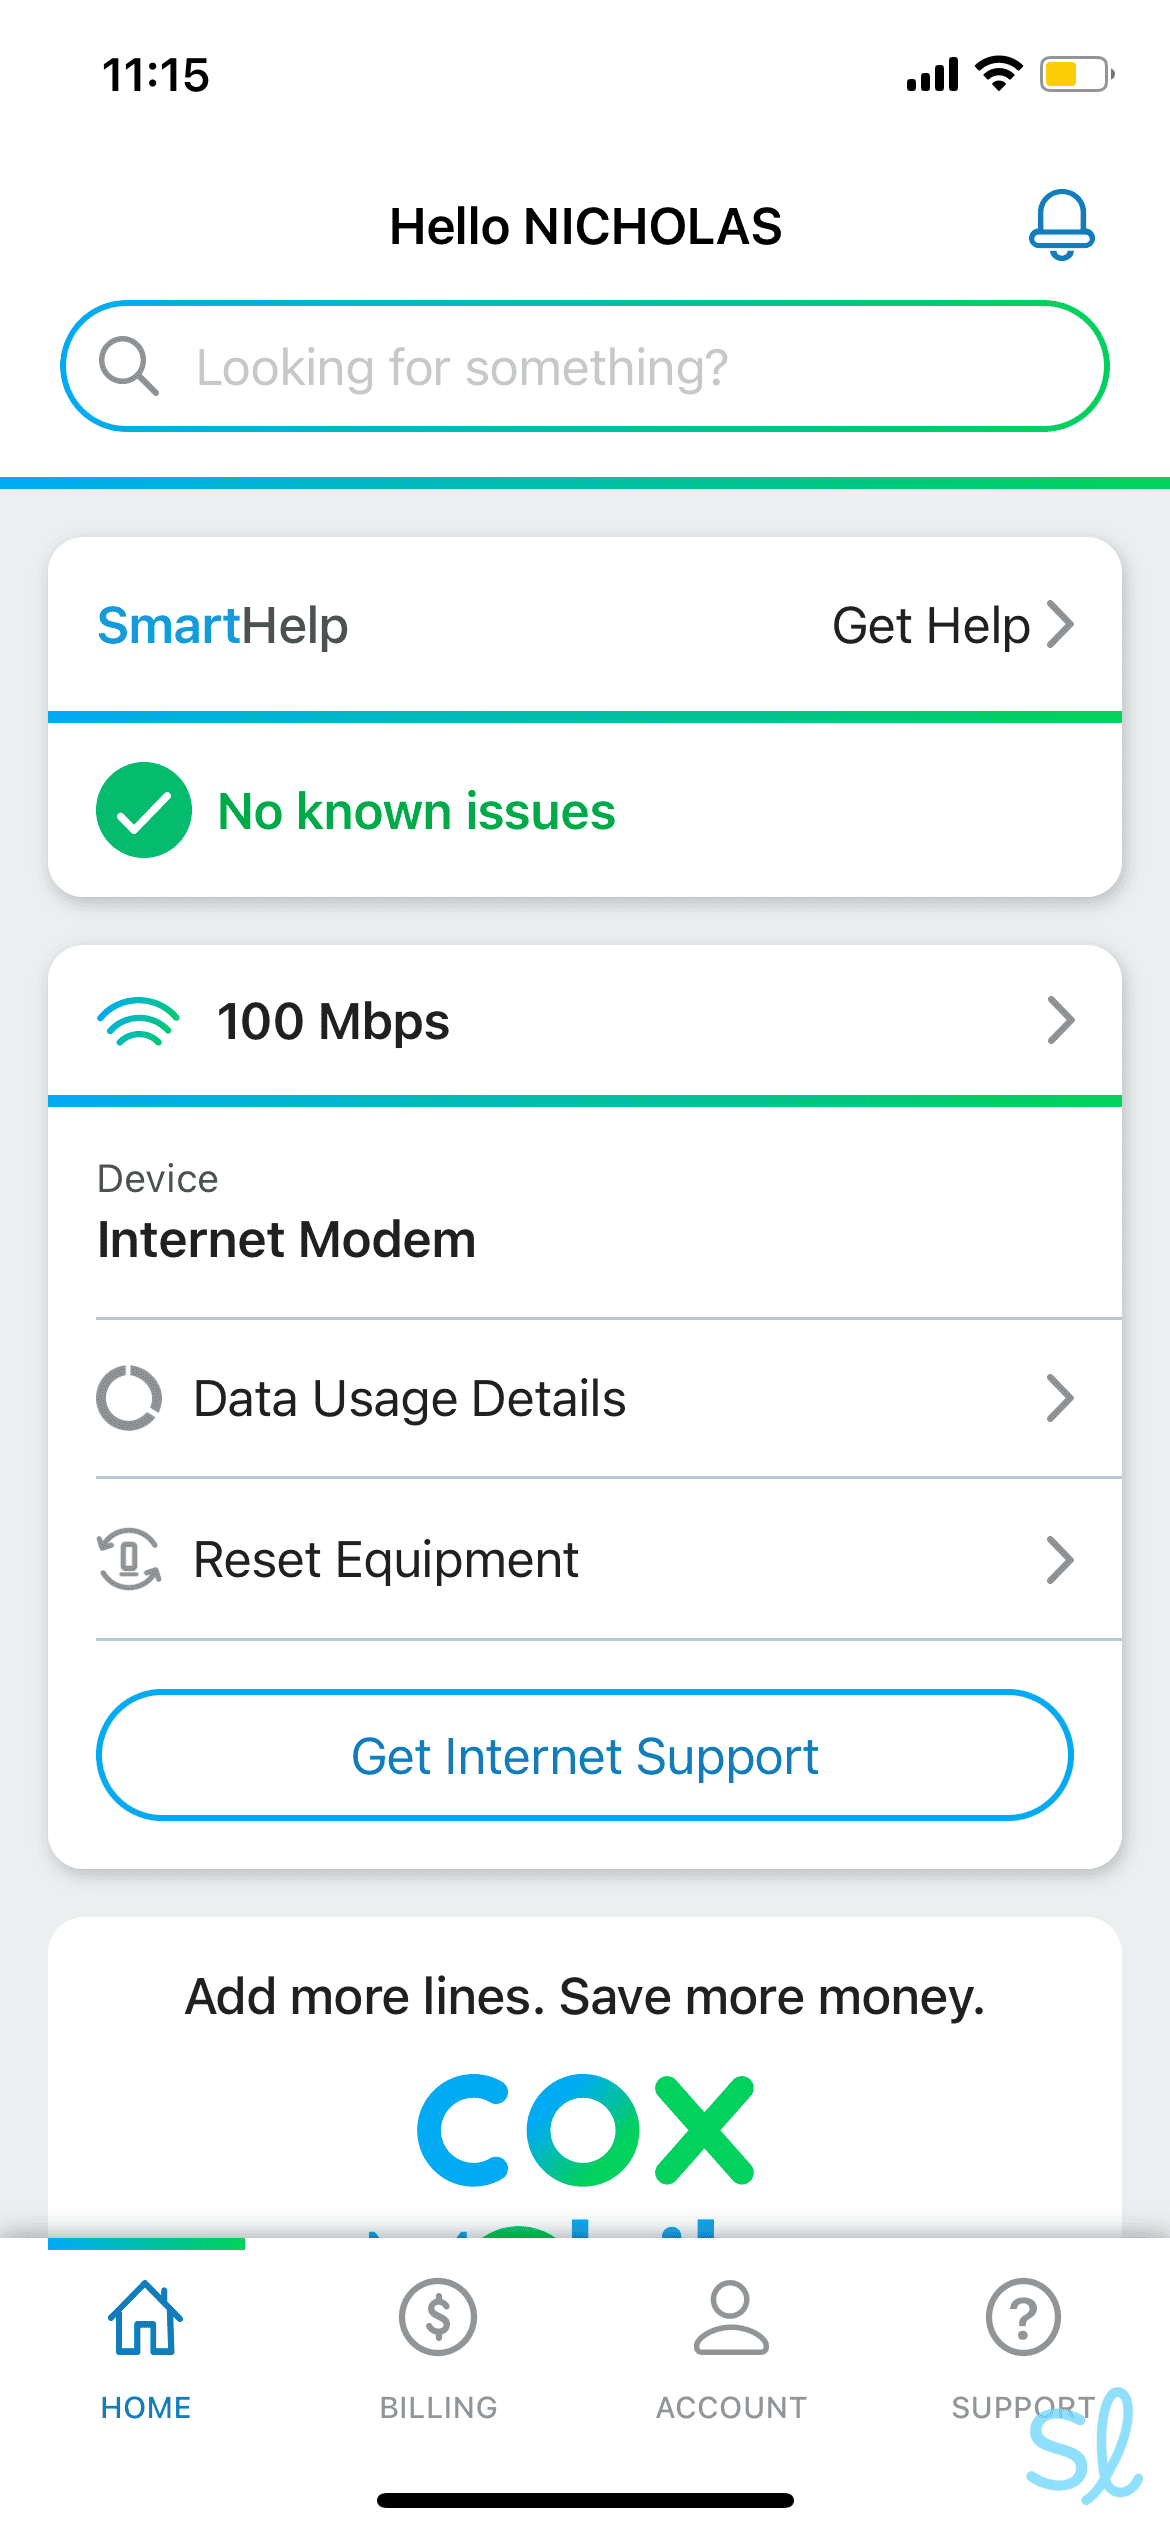Select the SmartHelp label

pos(222,625)
